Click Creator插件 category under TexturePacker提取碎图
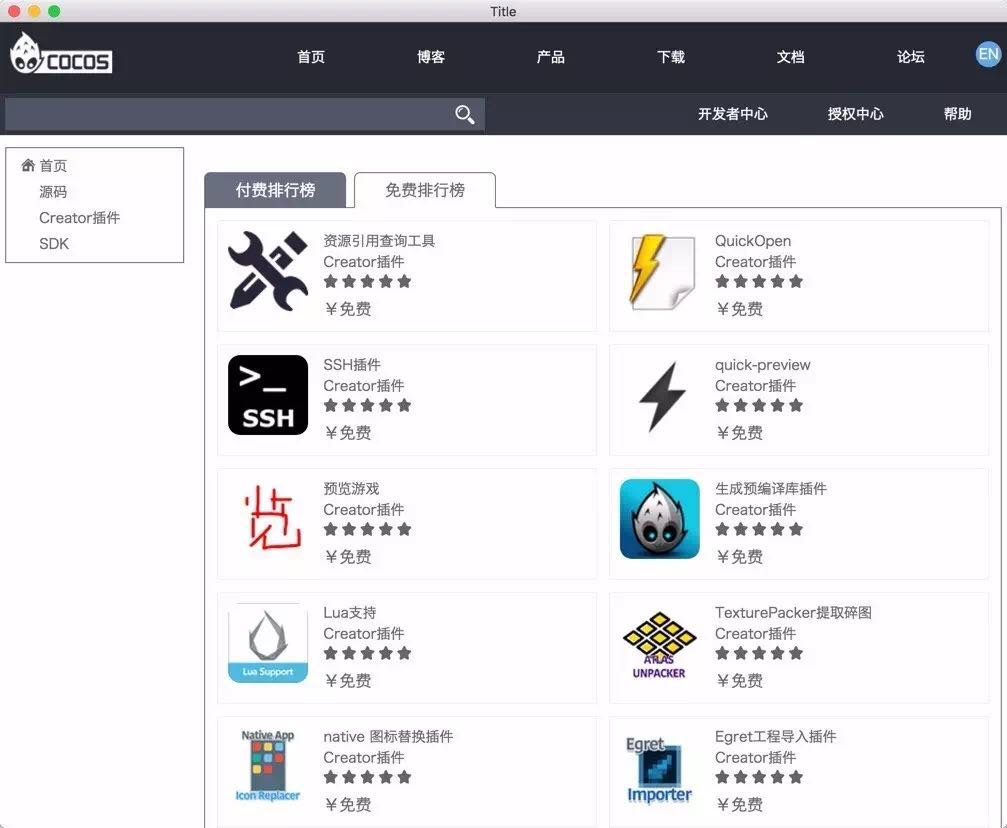This screenshot has height=828, width=1007. coord(755,634)
